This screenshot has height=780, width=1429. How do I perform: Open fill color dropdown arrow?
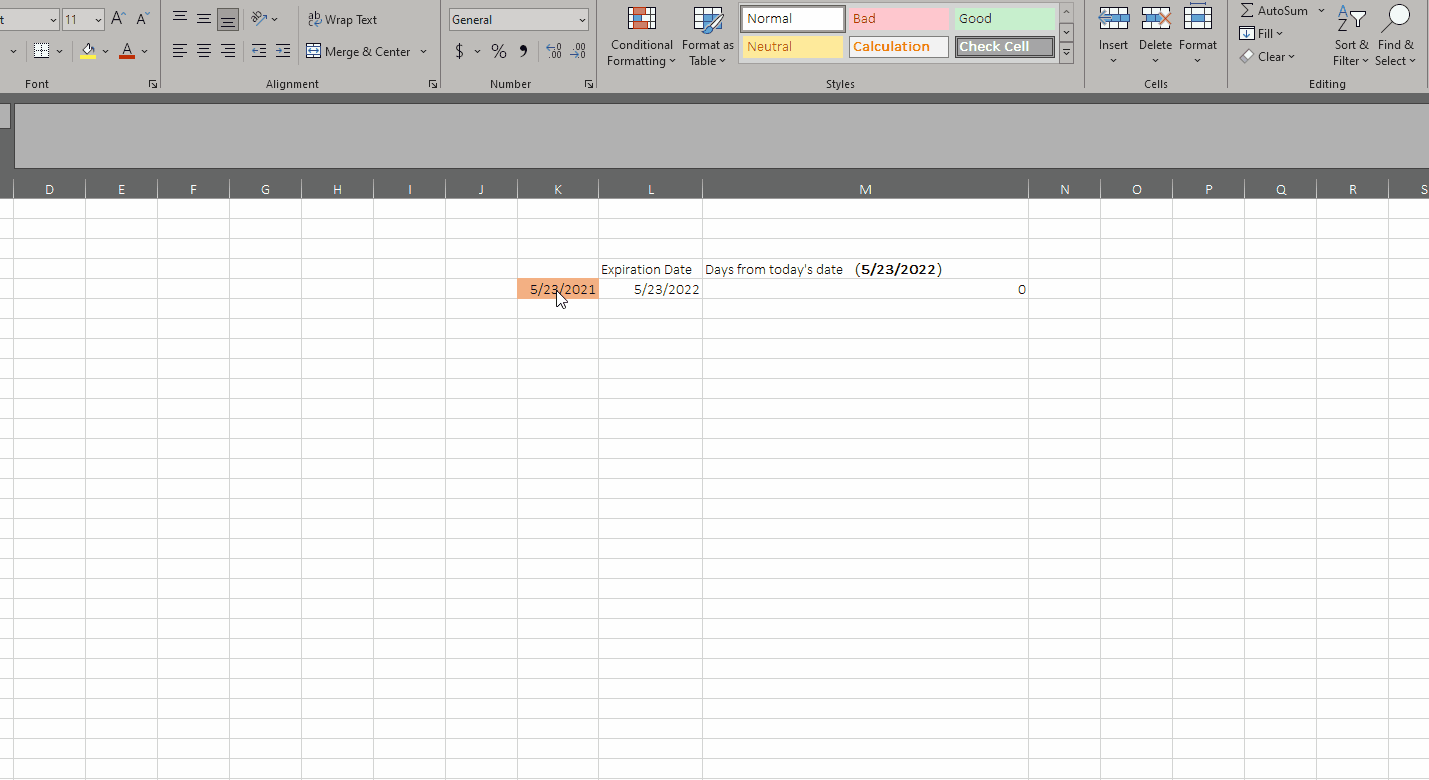(105, 51)
